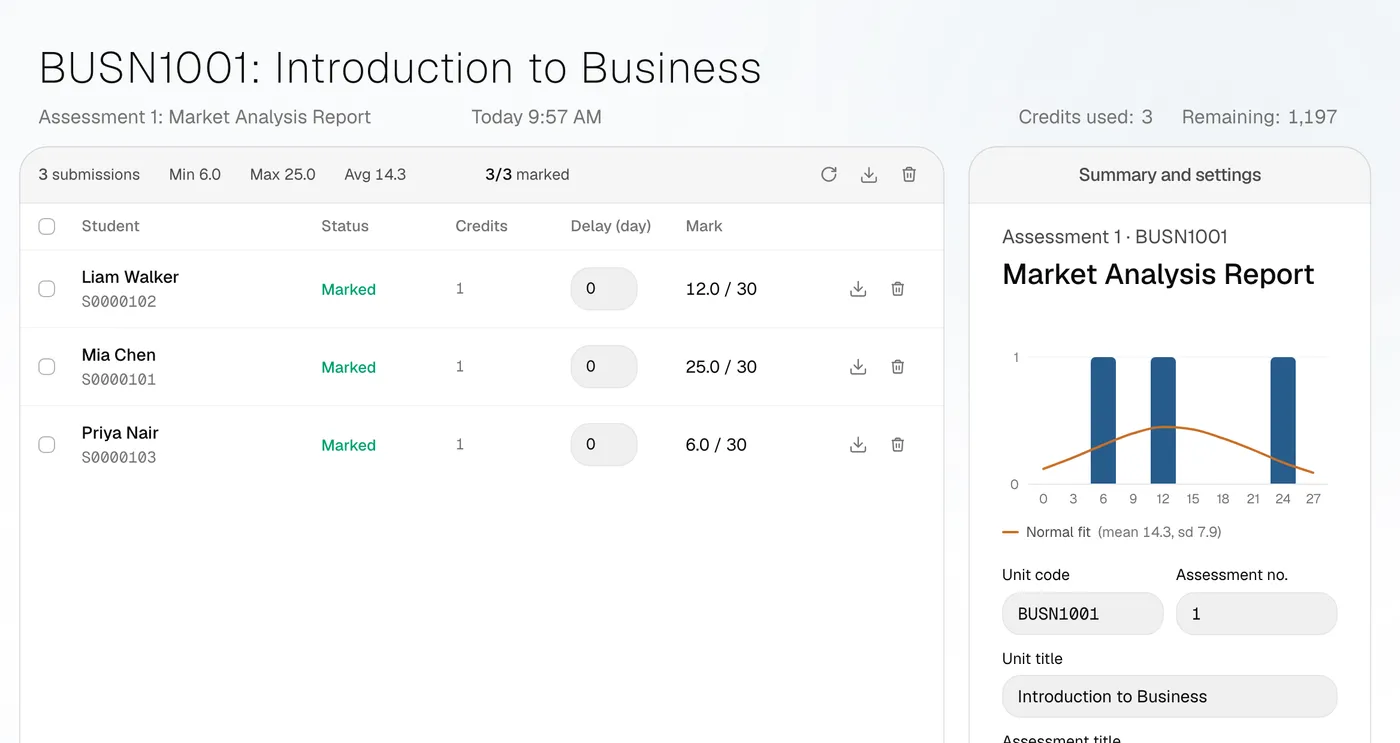Download all submissions from header toolbar
The height and width of the screenshot is (743, 1400).
pos(869,175)
